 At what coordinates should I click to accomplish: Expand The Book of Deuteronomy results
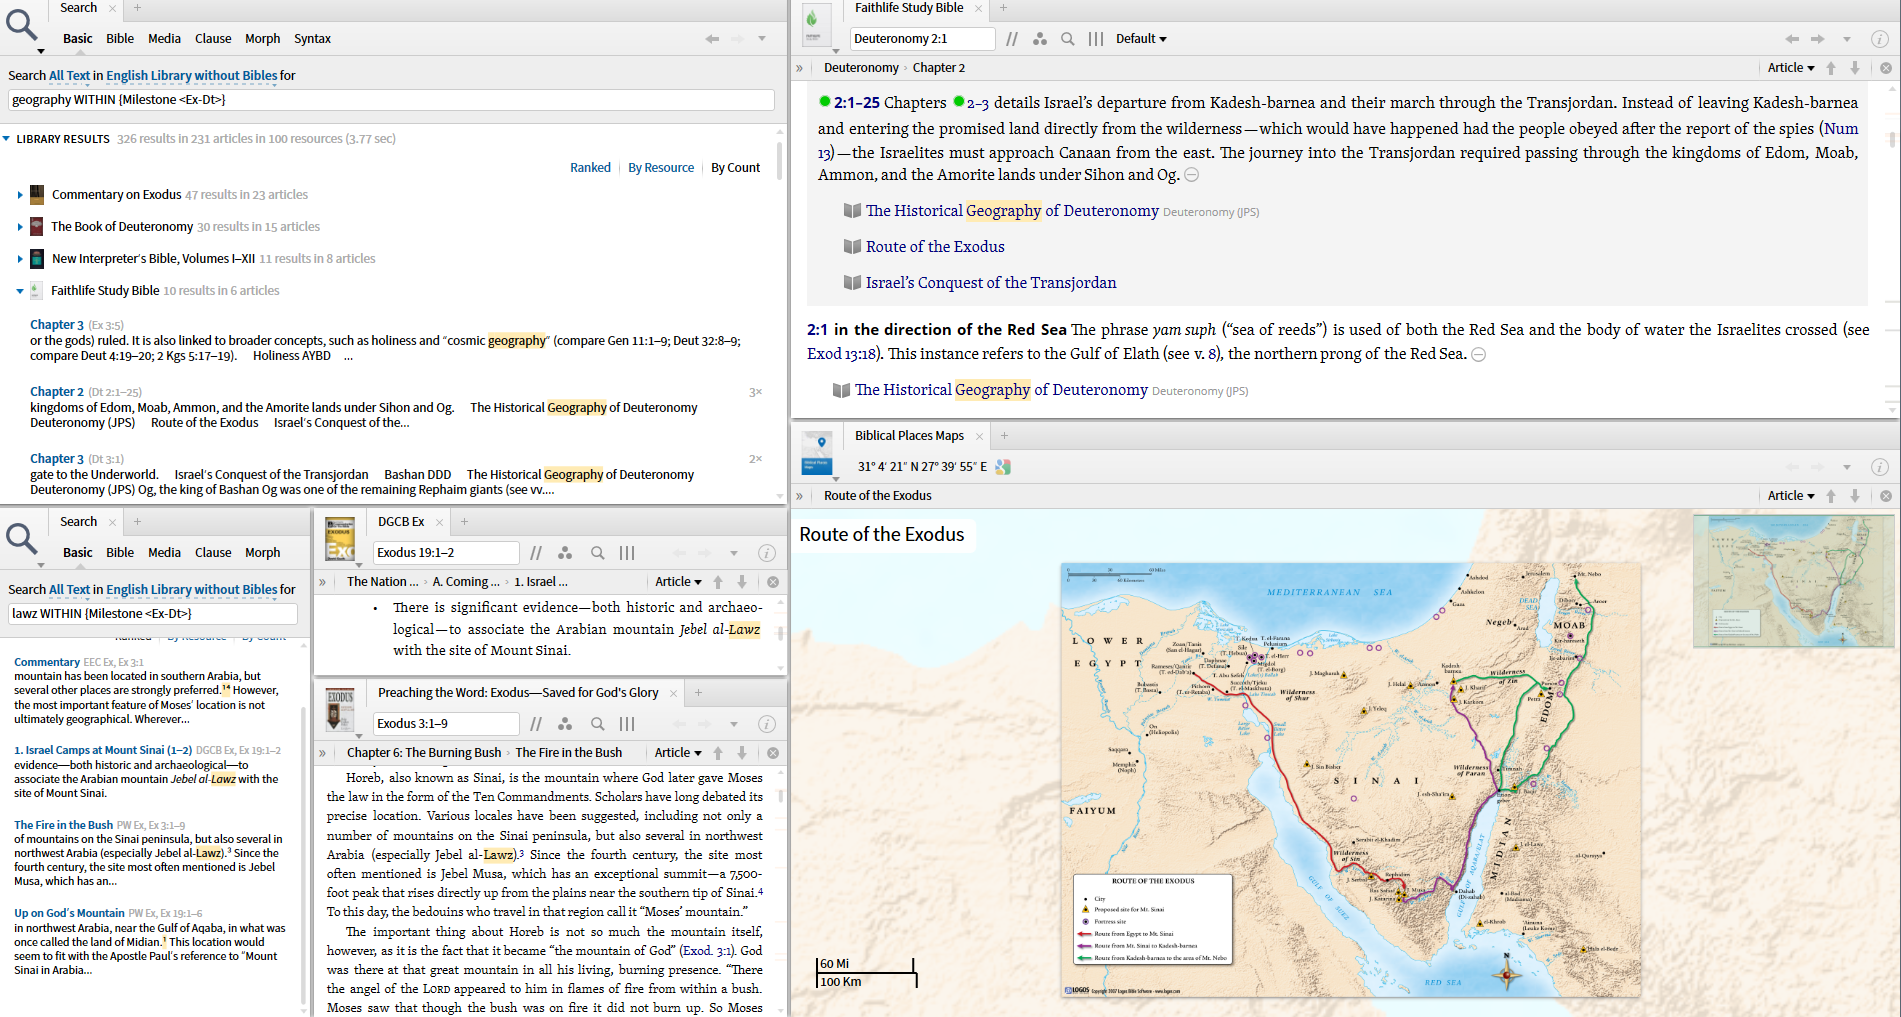19,227
